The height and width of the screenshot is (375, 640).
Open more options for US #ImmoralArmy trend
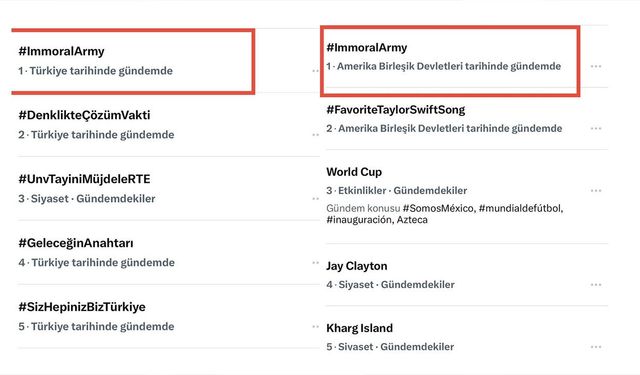pos(596,66)
